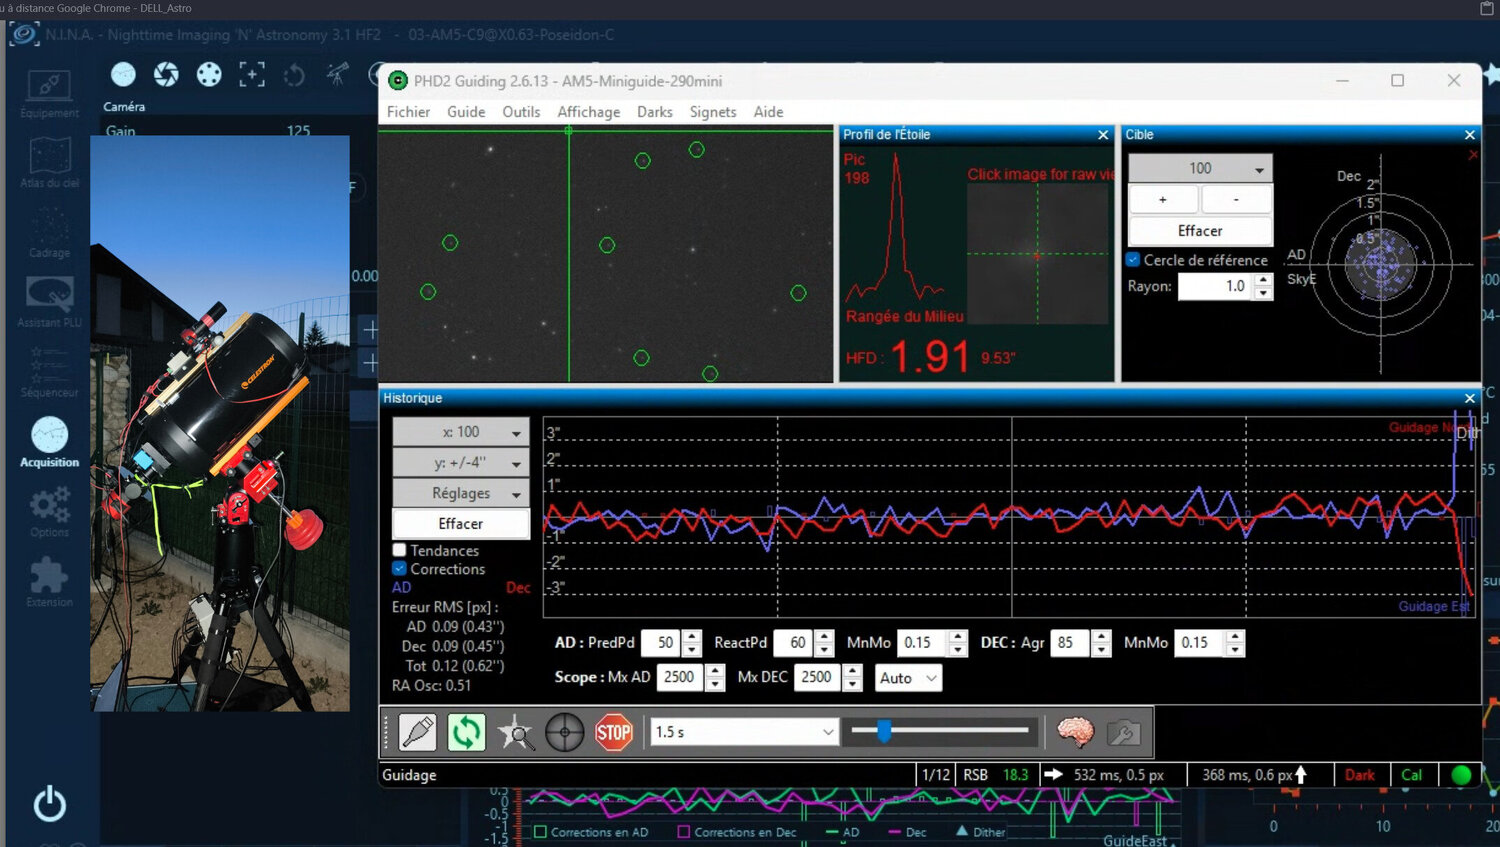The width and height of the screenshot is (1500, 847).
Task: Enable the Tendances checkbox
Action: (400, 550)
